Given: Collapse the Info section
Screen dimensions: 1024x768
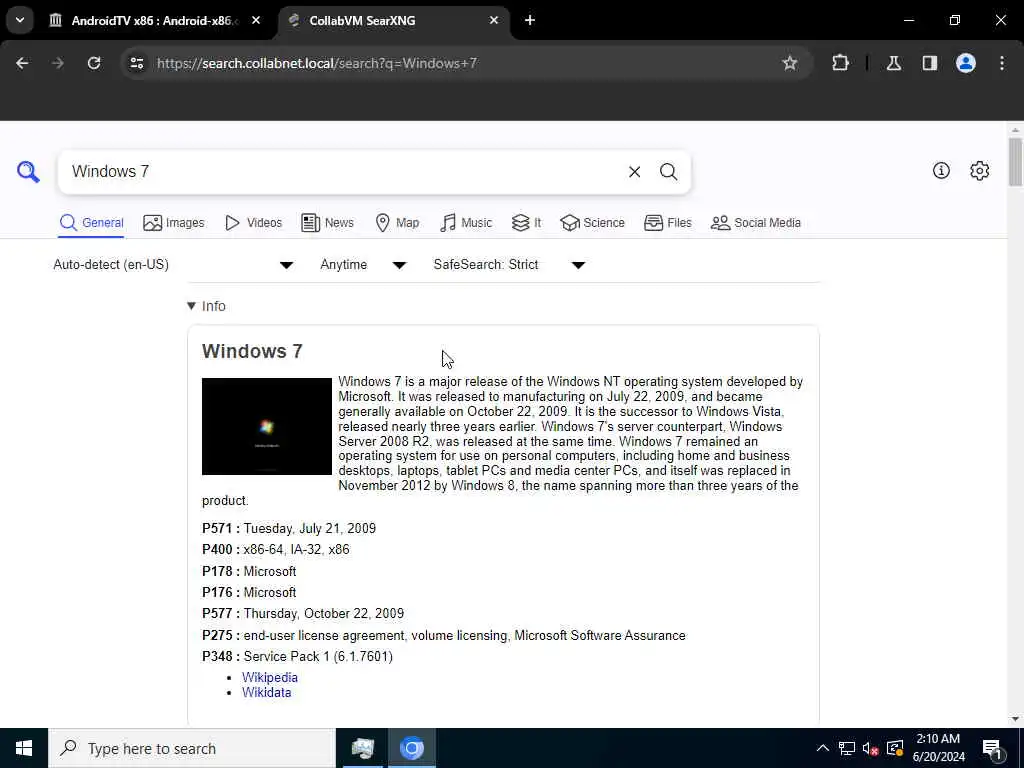Looking at the screenshot, I should tap(206, 306).
